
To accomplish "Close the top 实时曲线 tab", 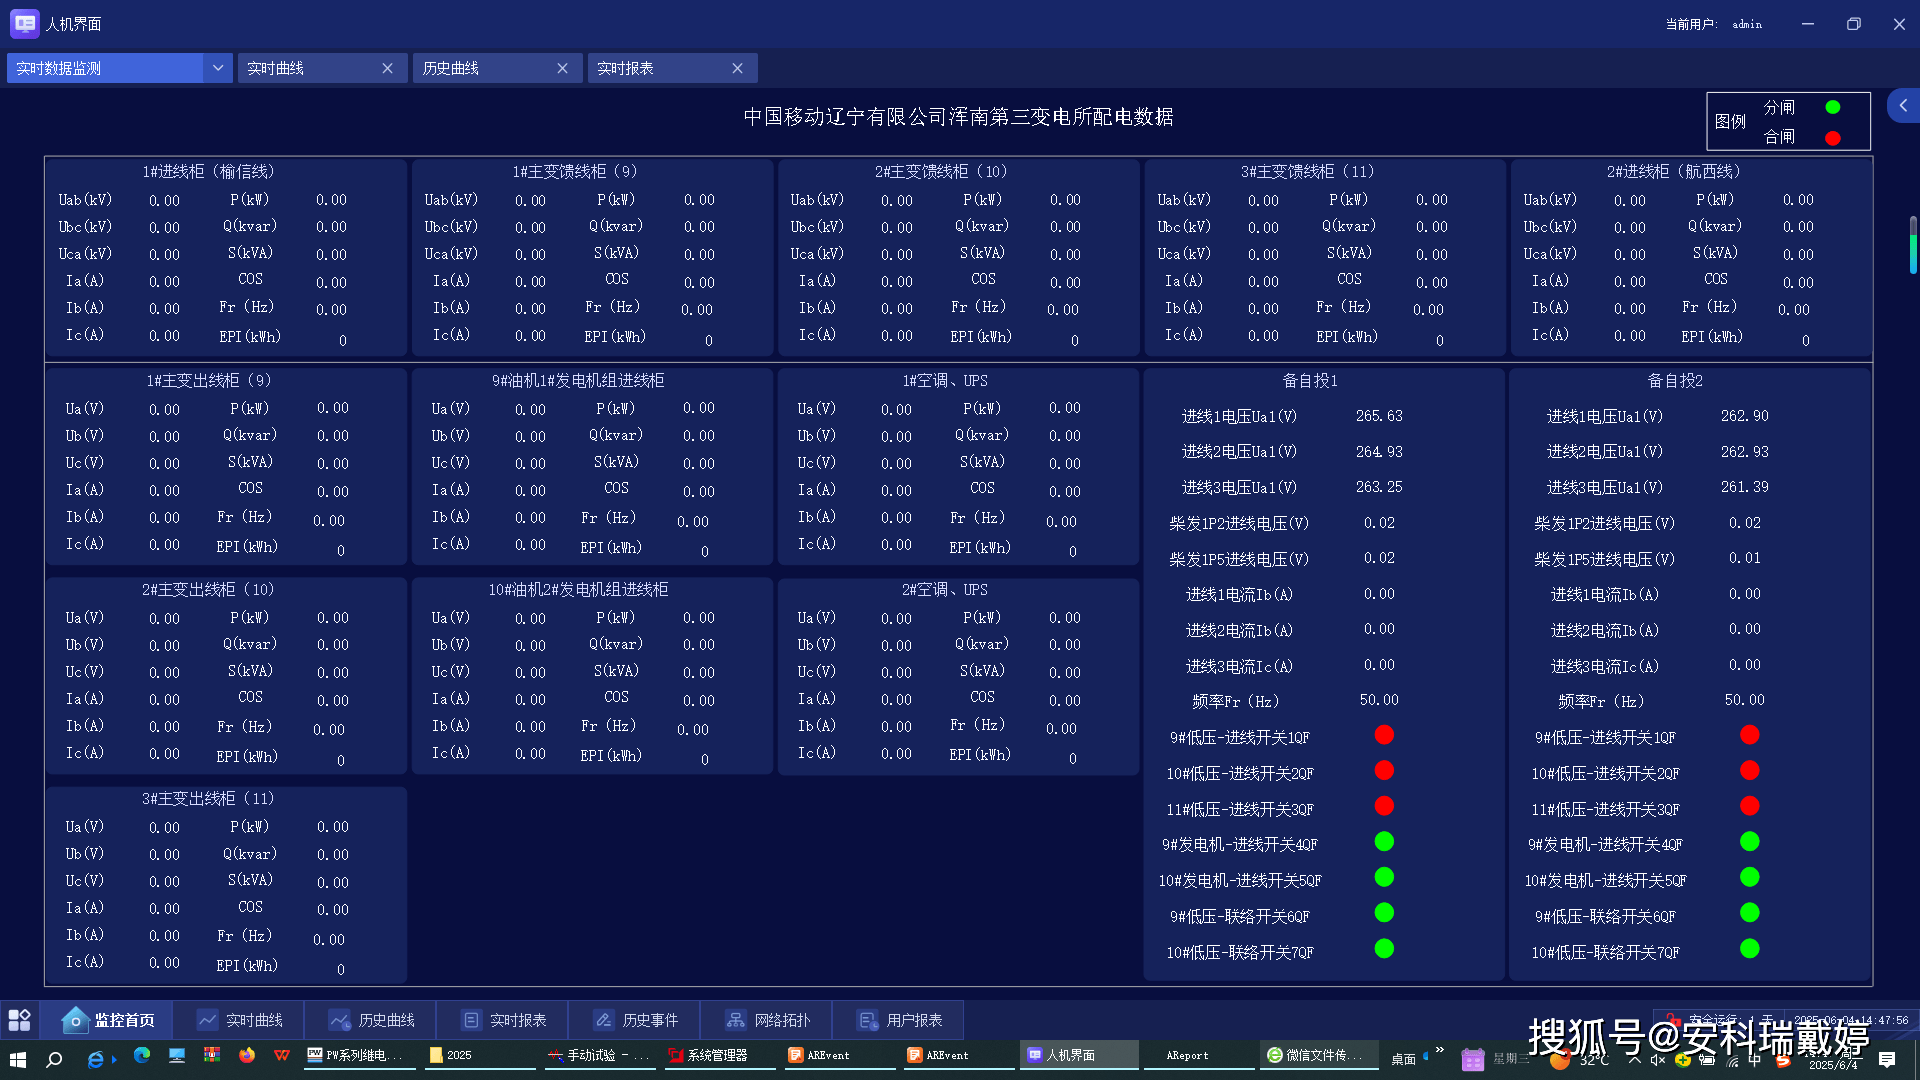I will [387, 68].
